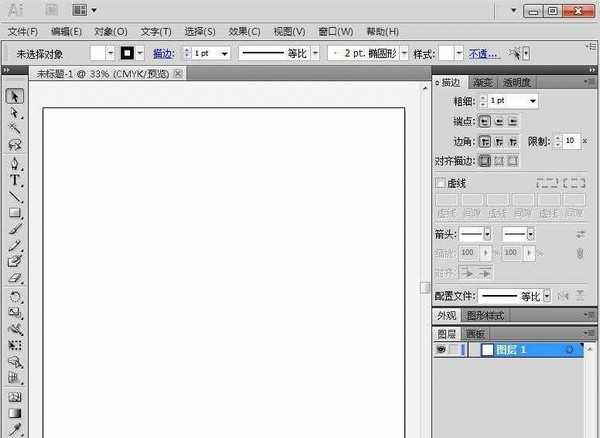Select the Rectangle tool
The height and width of the screenshot is (438, 600).
[16, 213]
